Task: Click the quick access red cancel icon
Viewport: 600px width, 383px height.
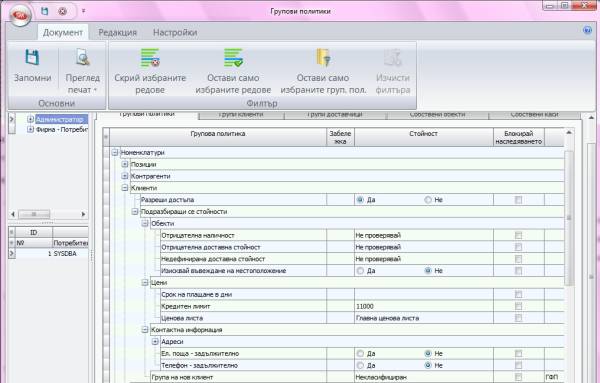Action: click(x=62, y=11)
